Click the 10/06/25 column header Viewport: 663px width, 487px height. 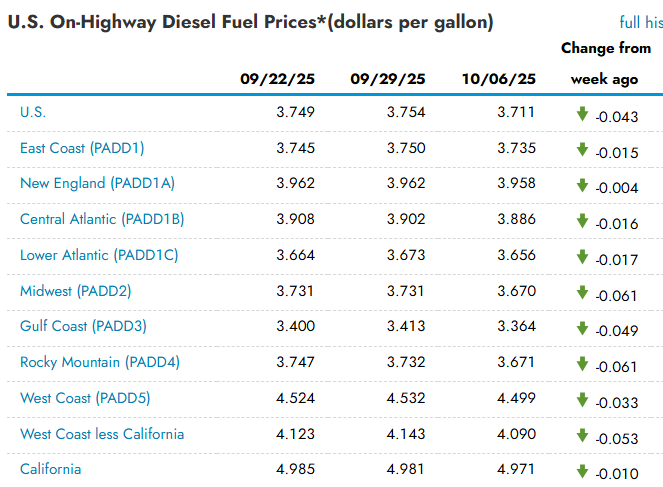[x=499, y=79]
